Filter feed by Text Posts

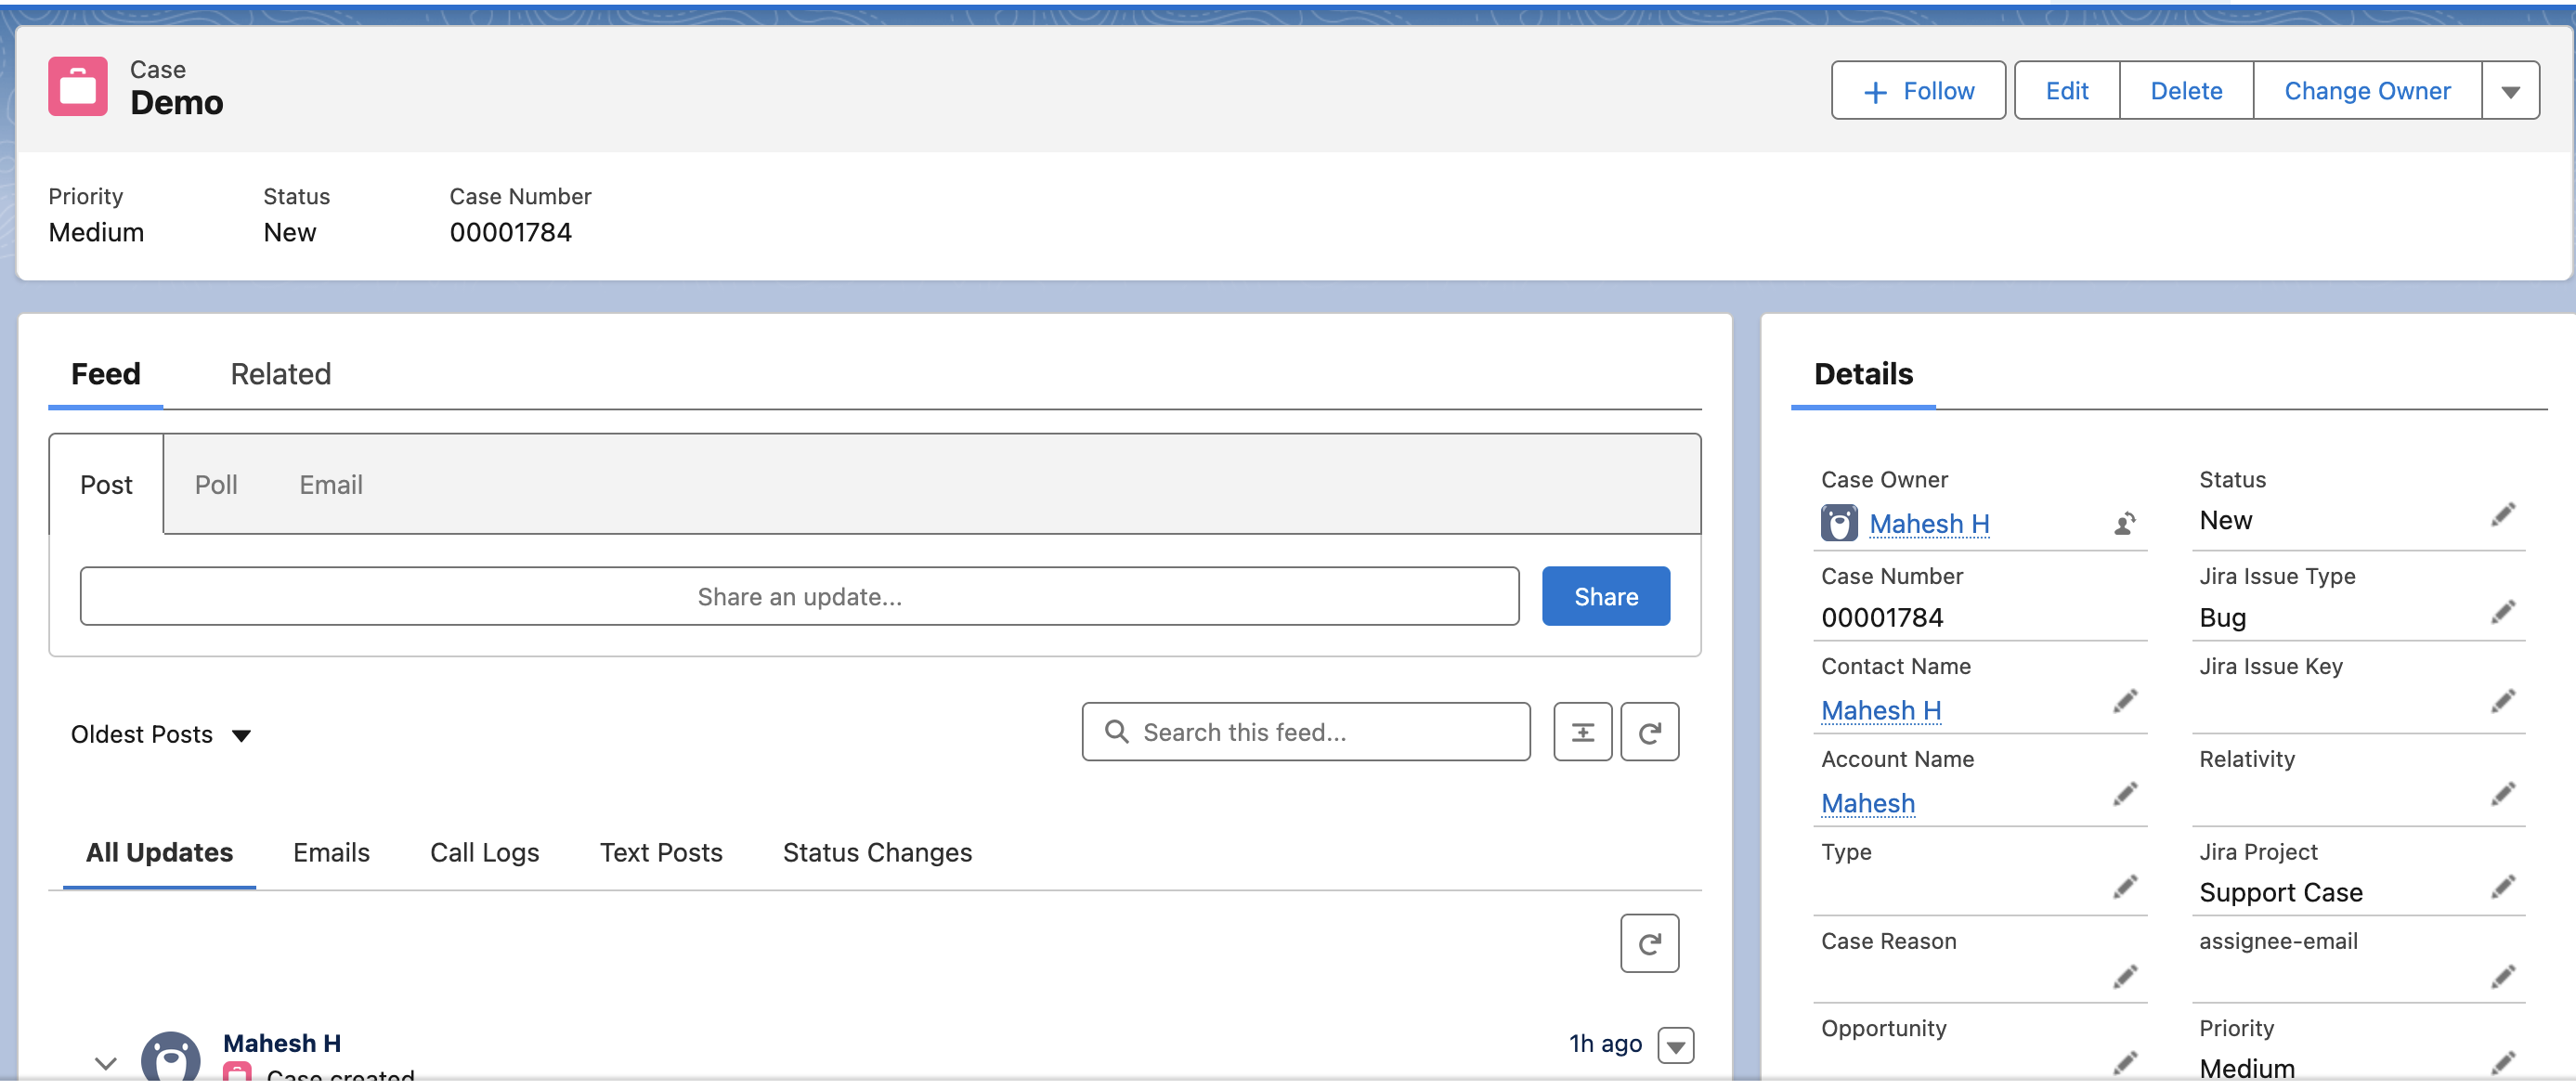[661, 853]
